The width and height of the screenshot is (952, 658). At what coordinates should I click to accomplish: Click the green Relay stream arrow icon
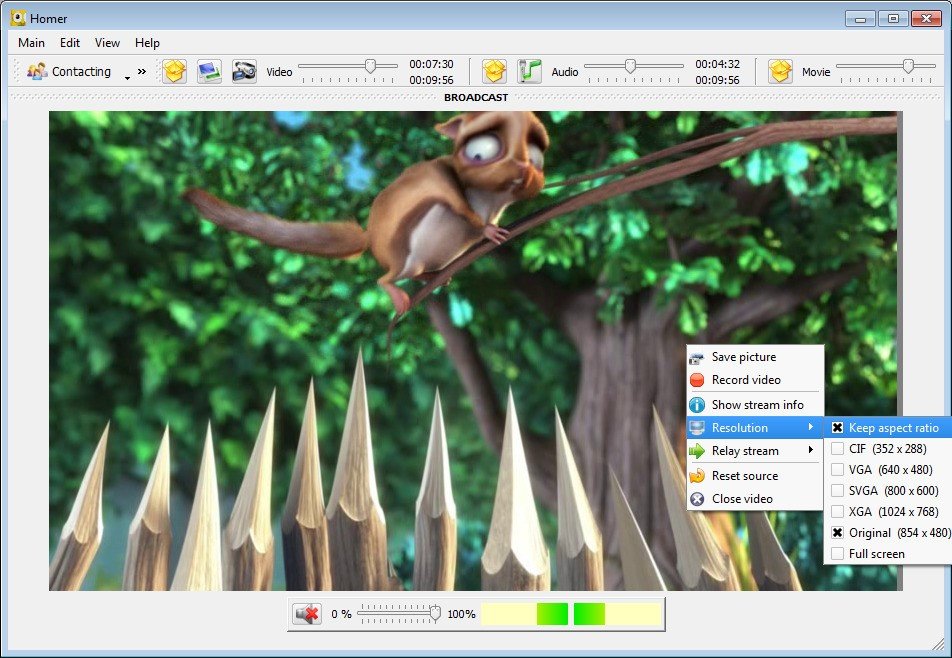(697, 451)
